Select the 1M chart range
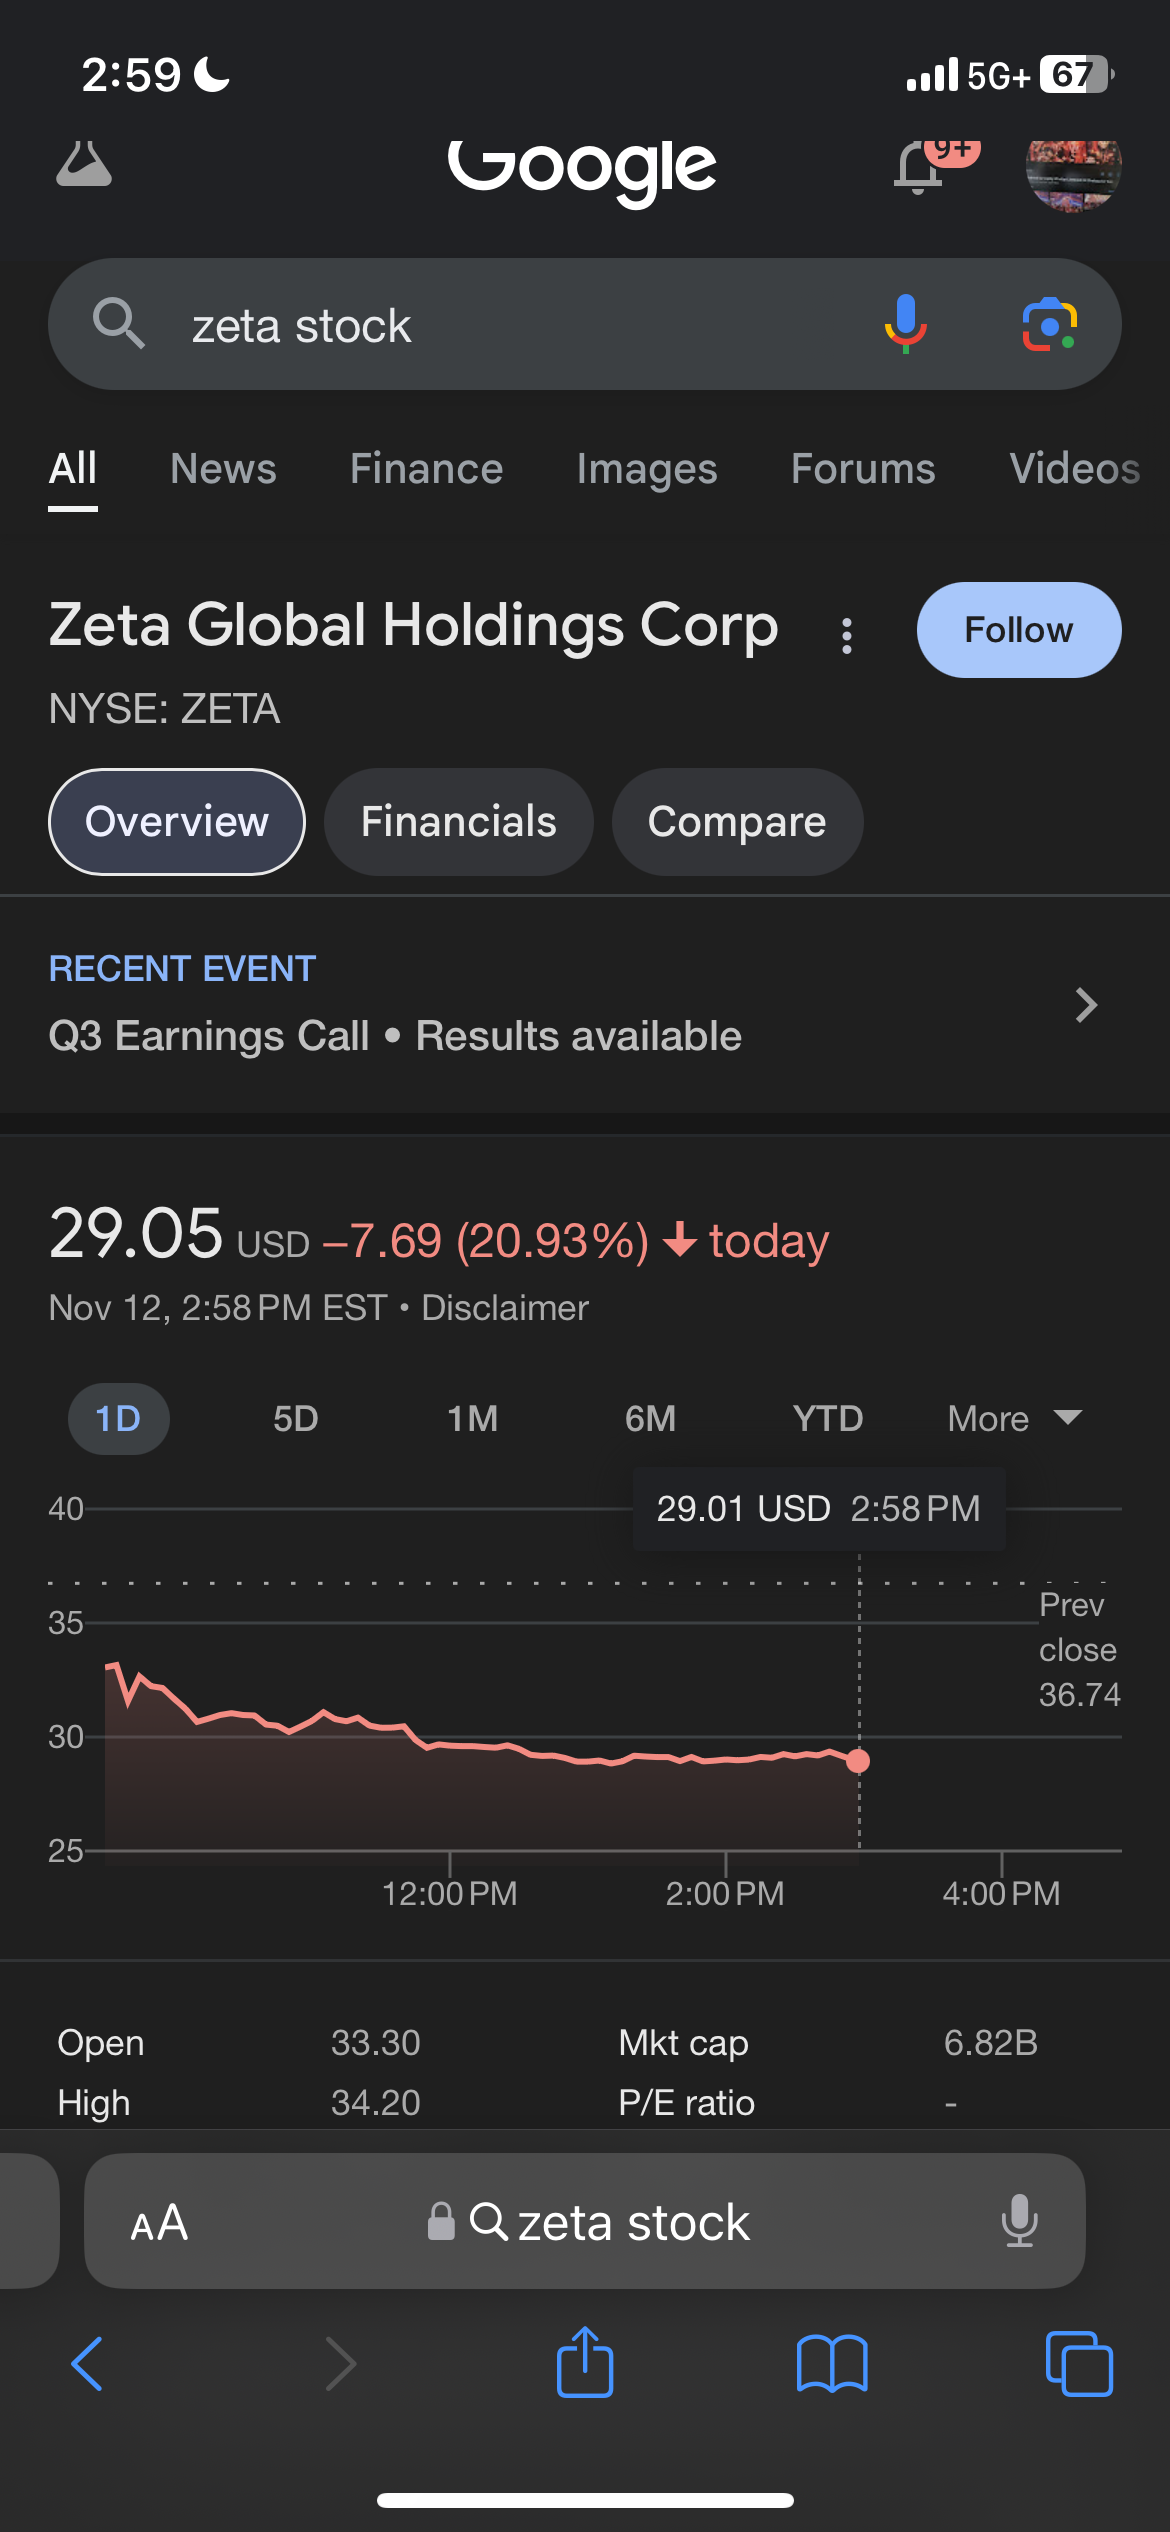This screenshot has width=1170, height=2532. [473, 1419]
